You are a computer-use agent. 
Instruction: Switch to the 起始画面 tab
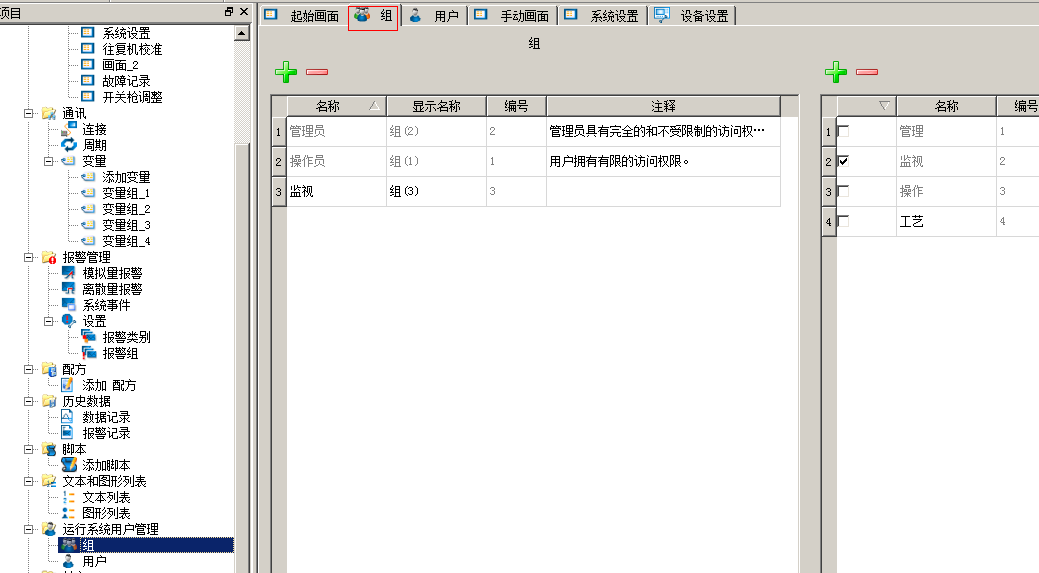click(303, 16)
